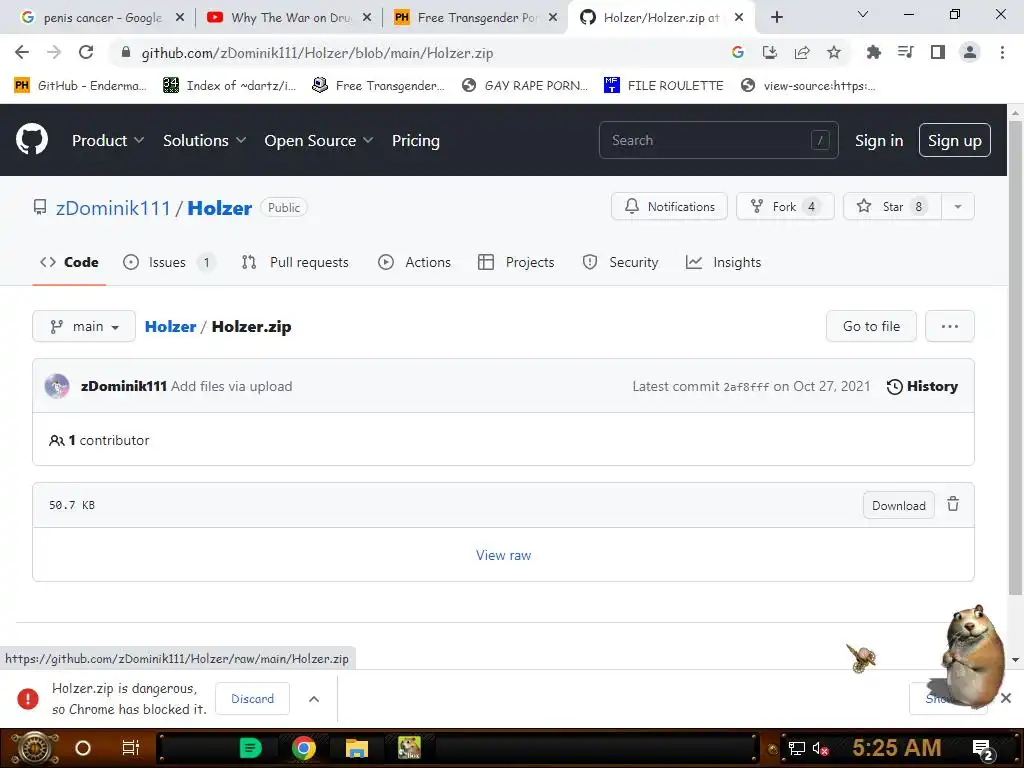Switch to the Code tab
Screen dimensions: 1024x768
69,262
